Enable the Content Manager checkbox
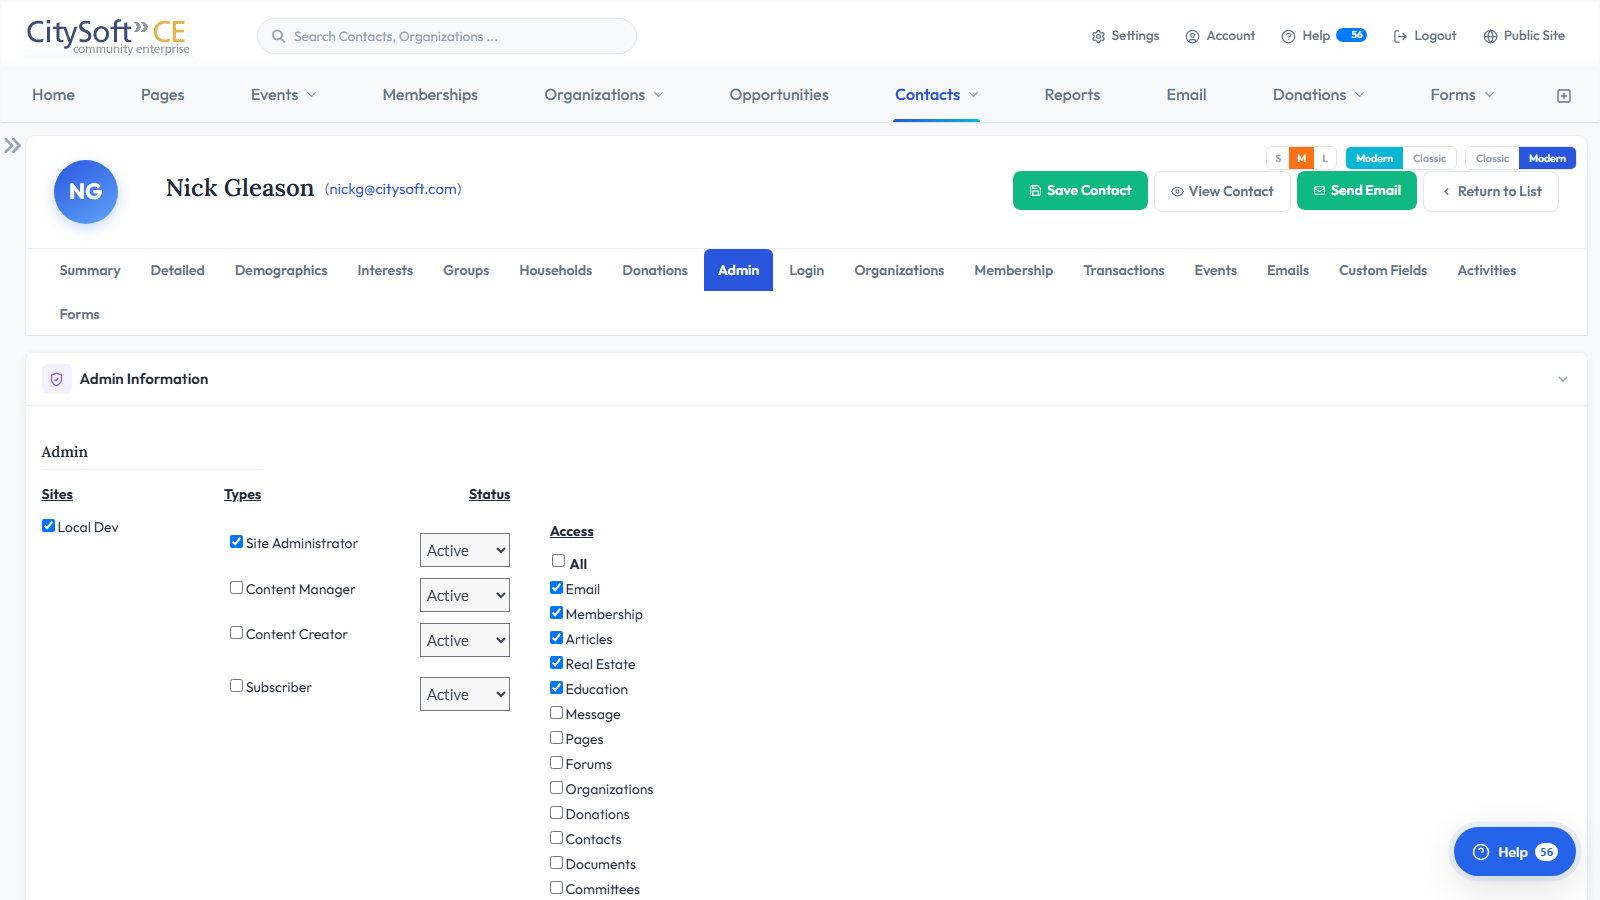1600x900 pixels. pyautogui.click(x=236, y=588)
